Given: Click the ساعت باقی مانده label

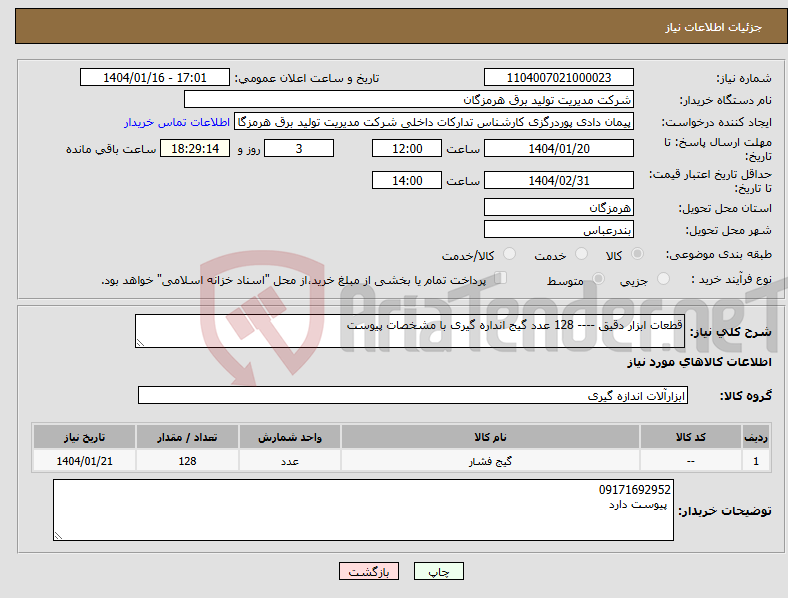Looking at the screenshot, I should coord(111,149).
